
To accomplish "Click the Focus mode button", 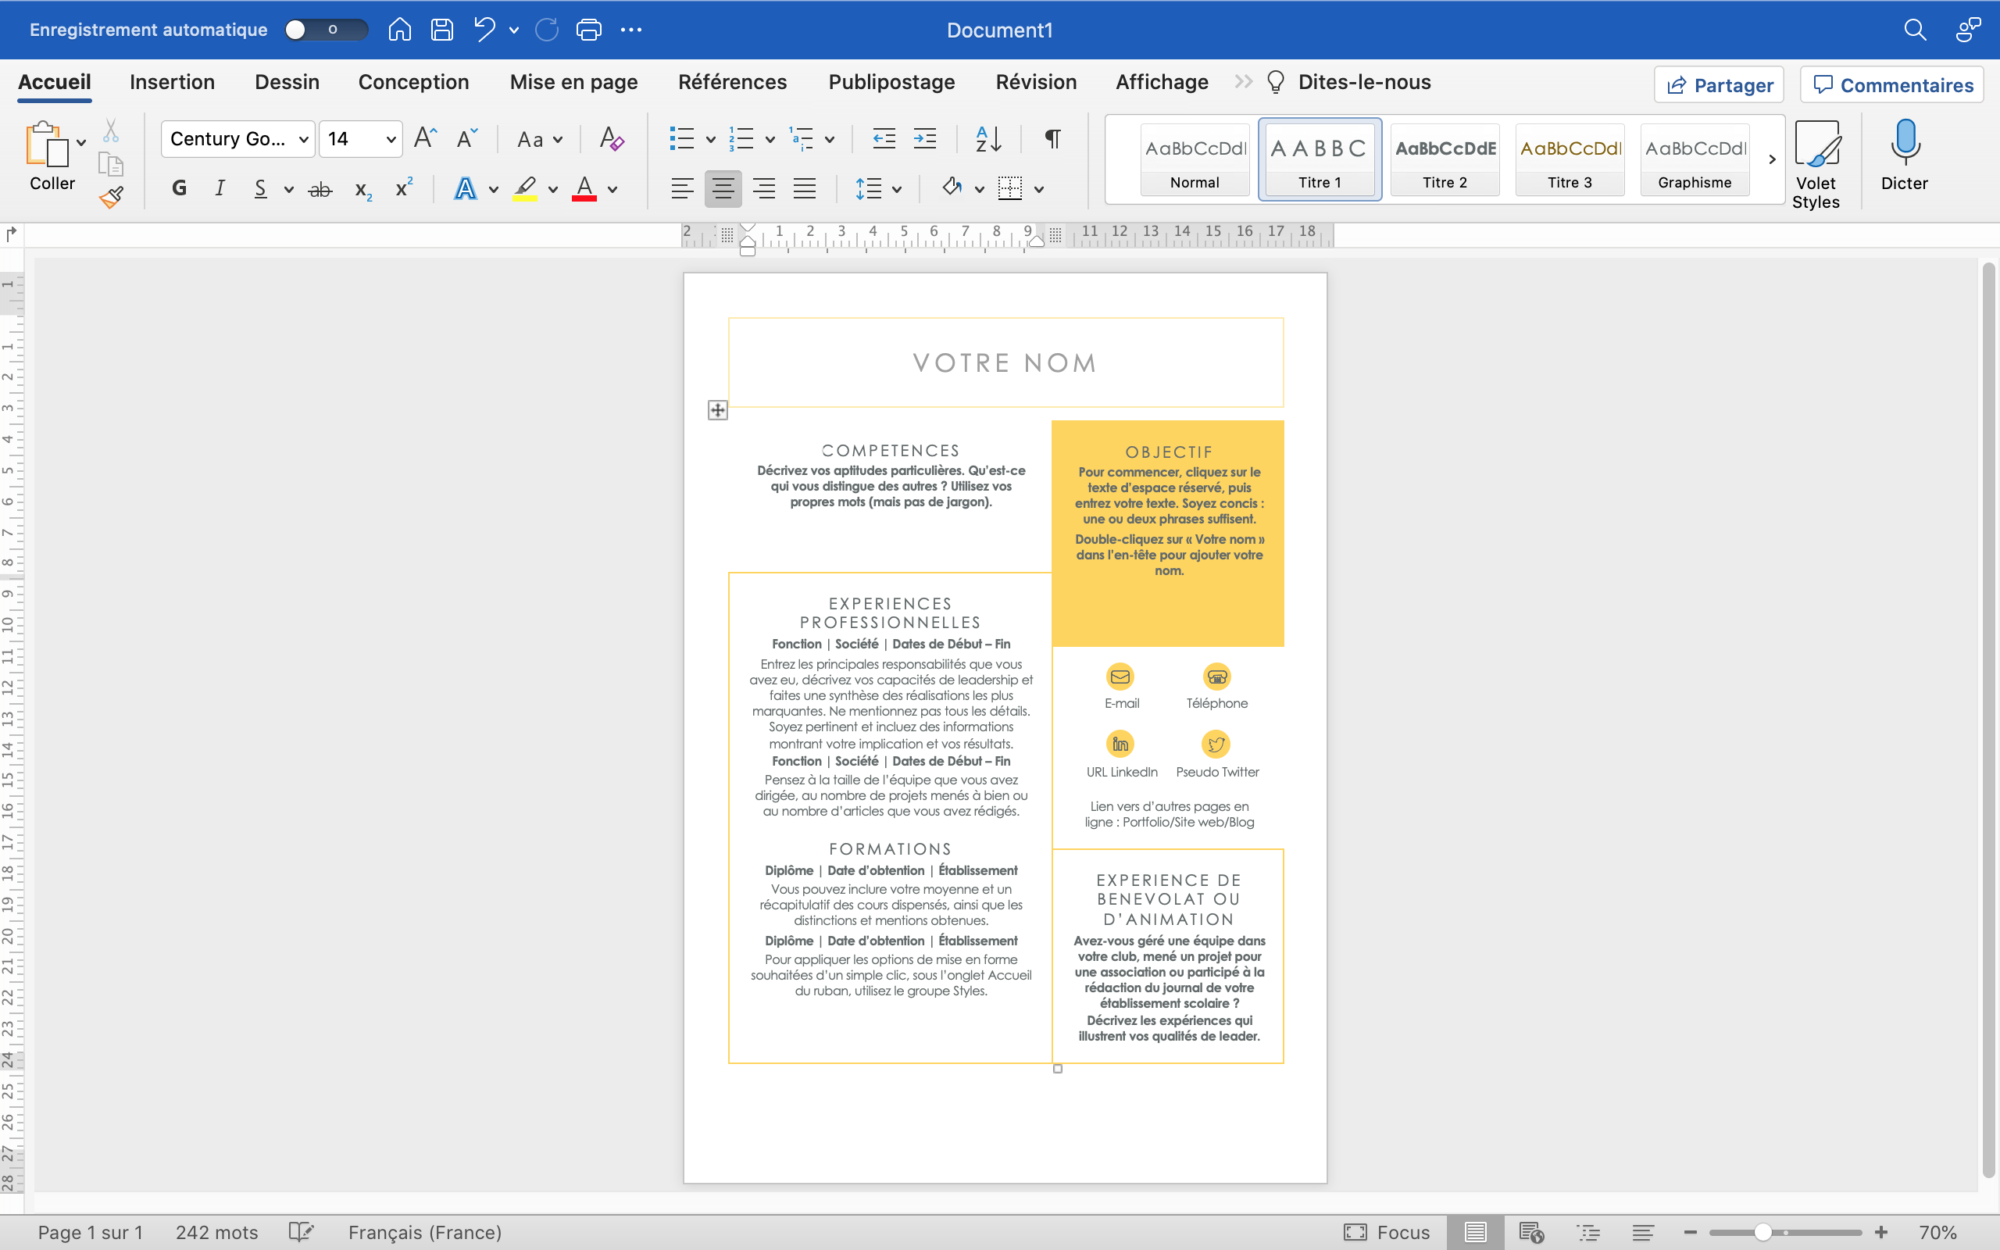I will pos(1388,1232).
